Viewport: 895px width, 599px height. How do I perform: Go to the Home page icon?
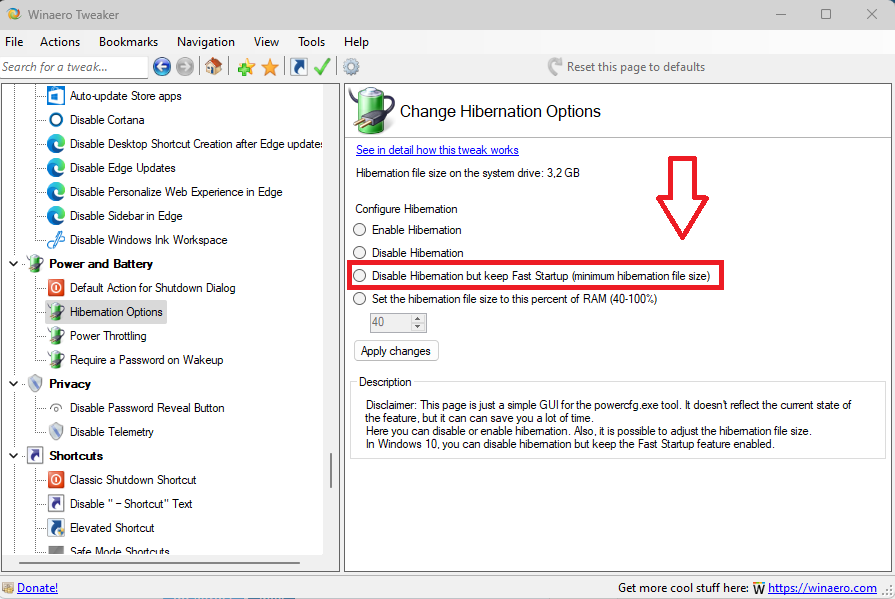[x=213, y=67]
